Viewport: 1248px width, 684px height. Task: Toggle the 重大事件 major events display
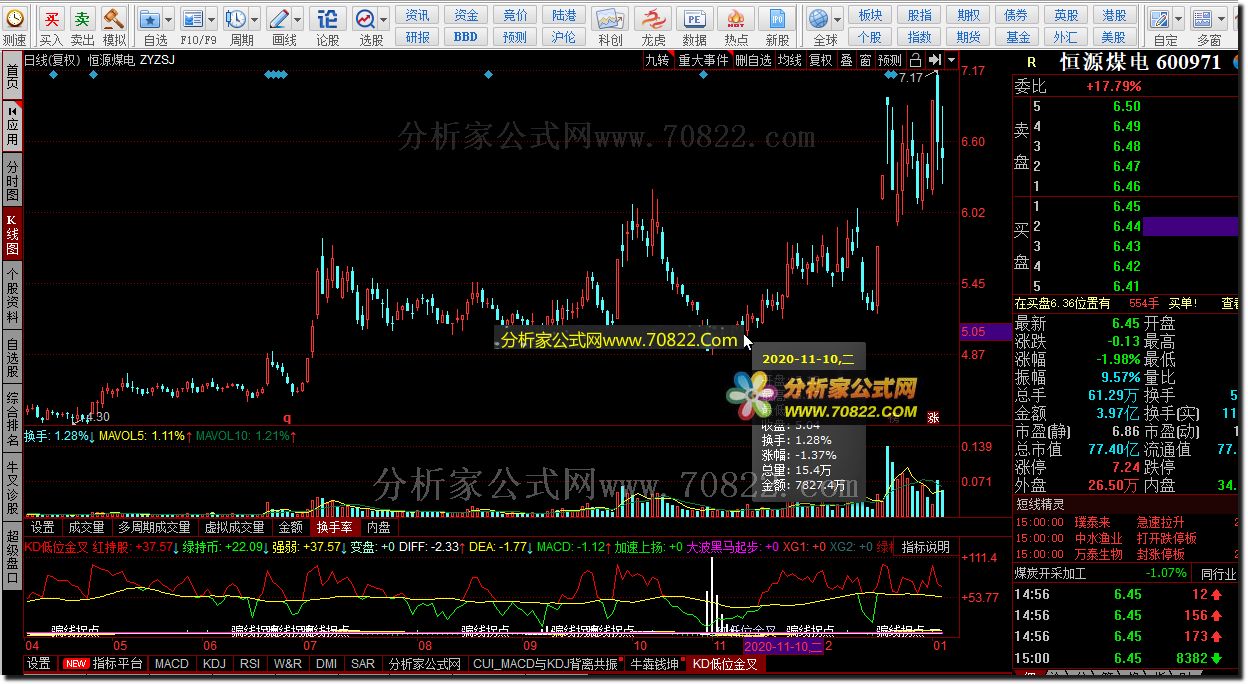704,60
